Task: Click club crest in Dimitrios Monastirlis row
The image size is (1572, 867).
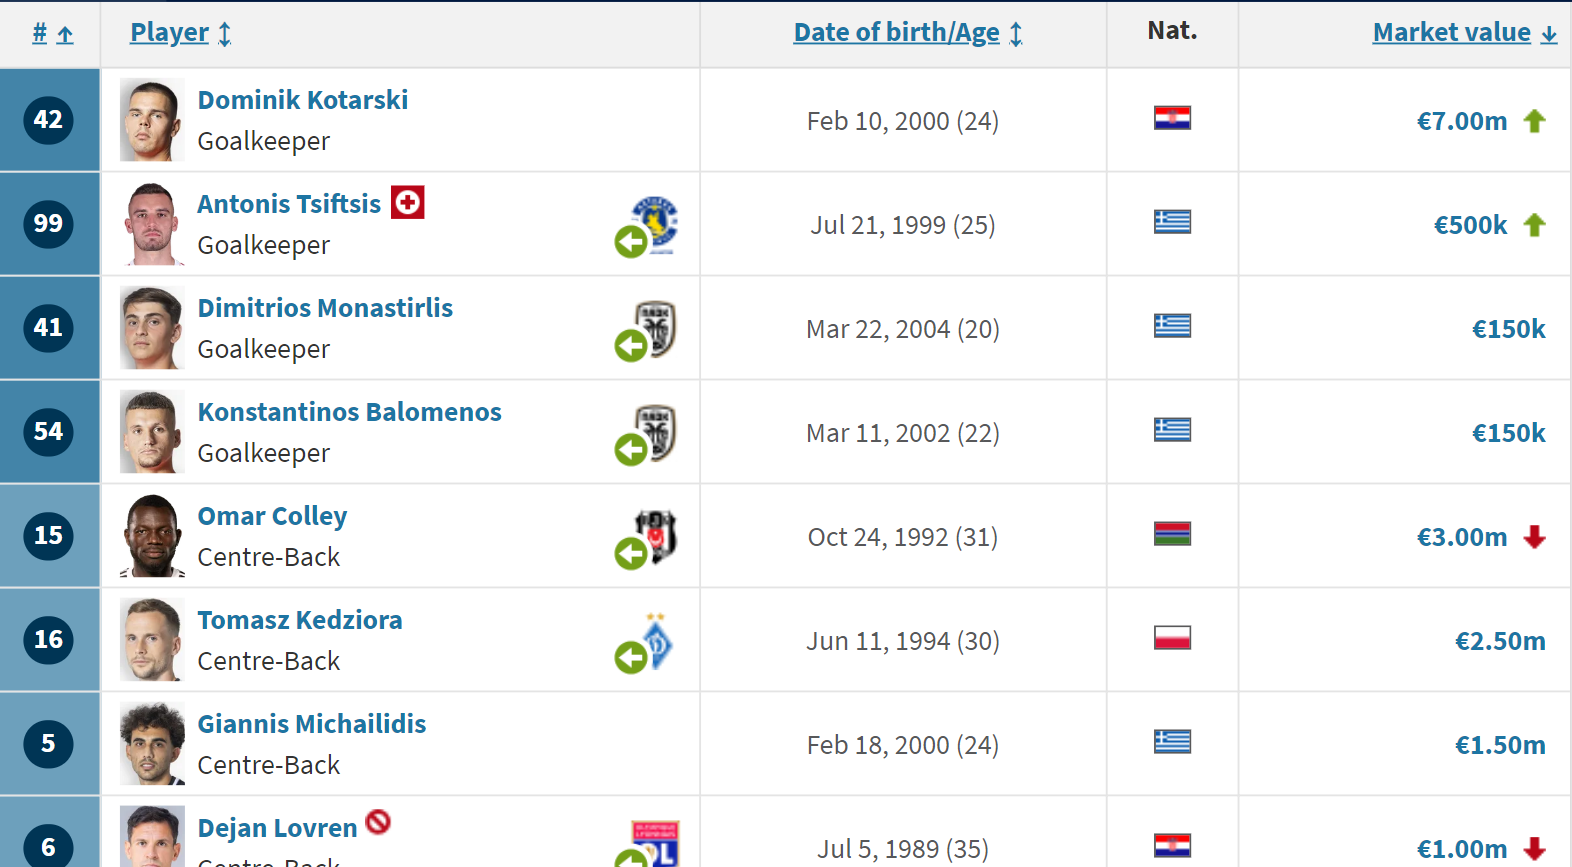Action: point(656,328)
